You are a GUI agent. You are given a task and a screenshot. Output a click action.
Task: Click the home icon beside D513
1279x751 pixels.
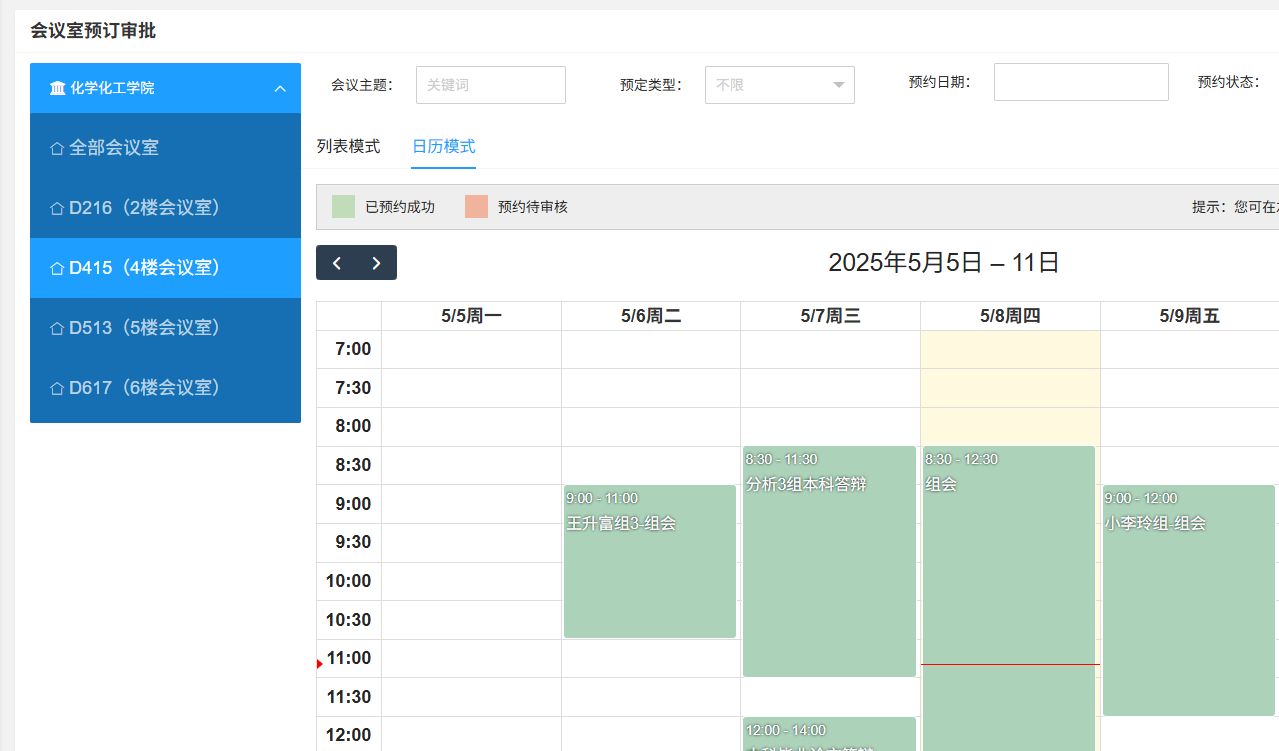point(57,328)
